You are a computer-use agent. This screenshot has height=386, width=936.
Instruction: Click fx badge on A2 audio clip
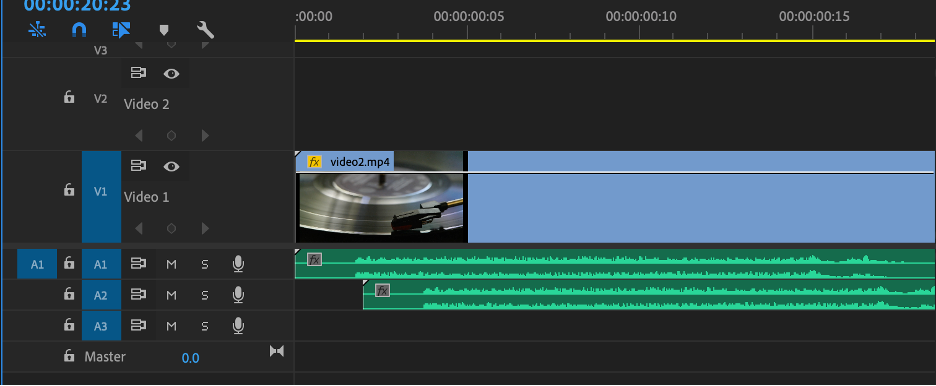[x=382, y=291]
